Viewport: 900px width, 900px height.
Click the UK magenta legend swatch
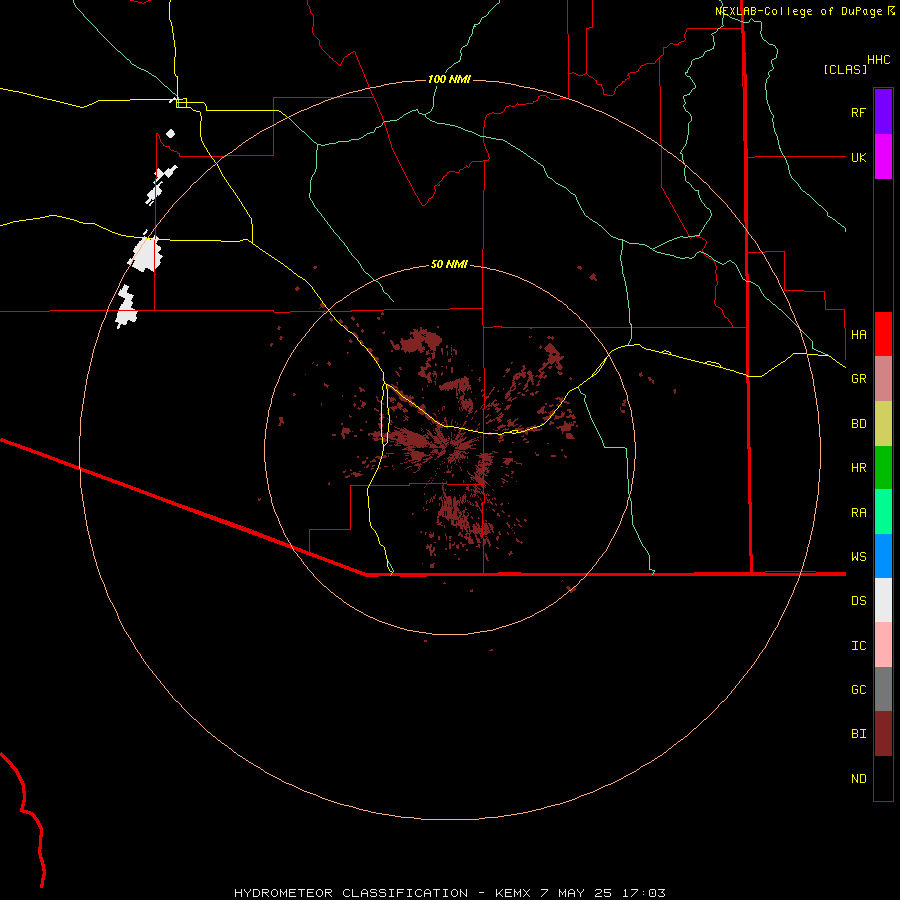coord(883,156)
